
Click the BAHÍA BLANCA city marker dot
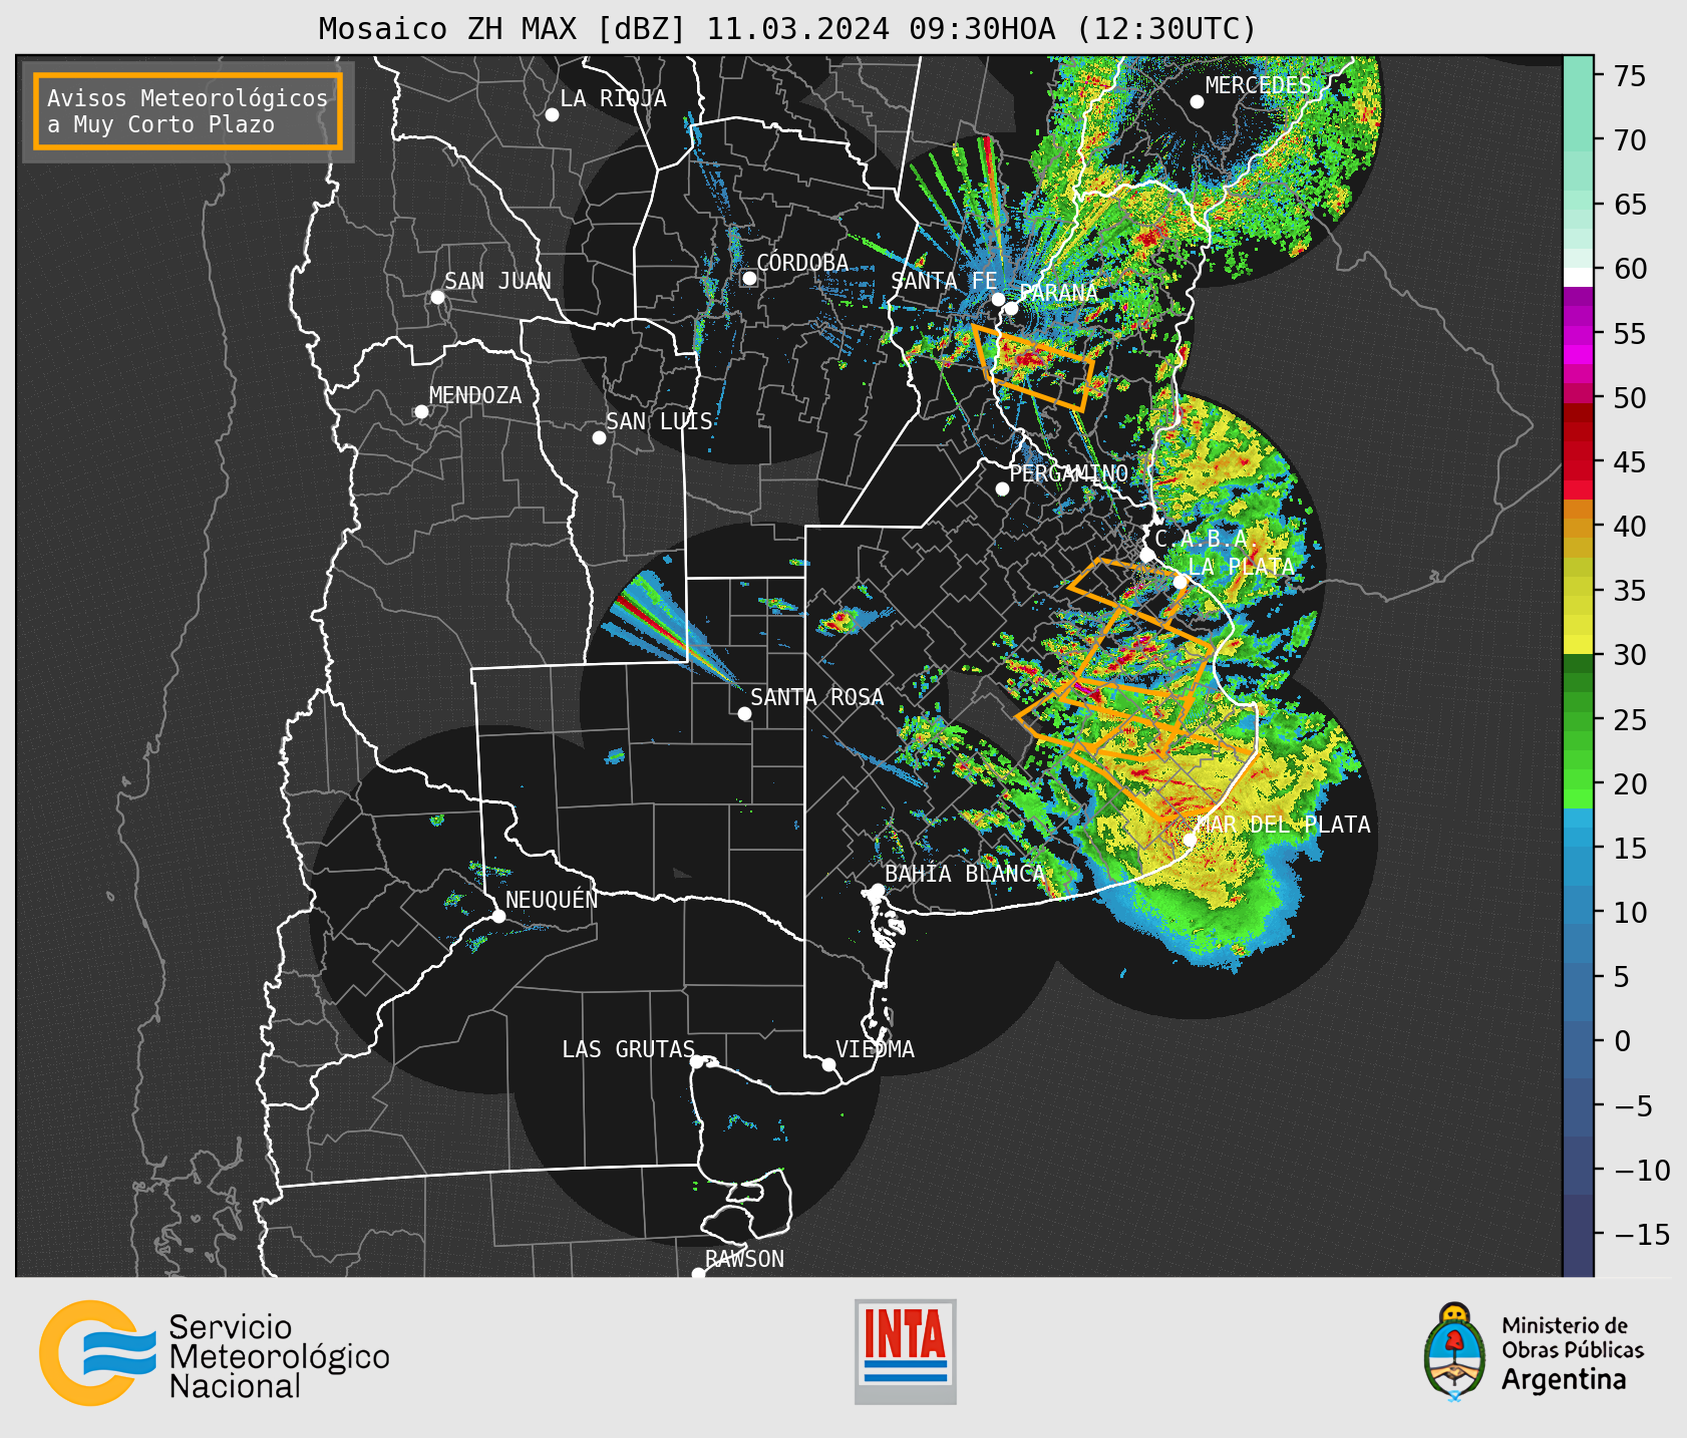coord(877,890)
